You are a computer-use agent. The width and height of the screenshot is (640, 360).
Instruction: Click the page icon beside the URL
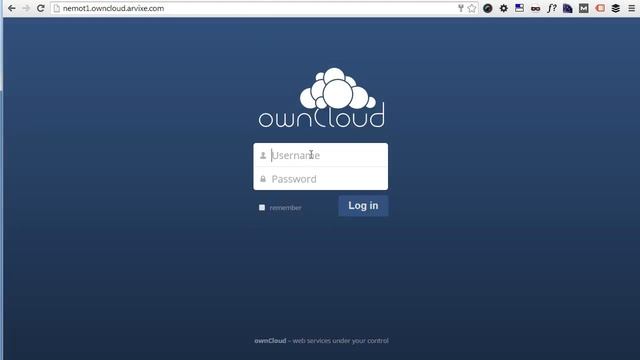click(57, 8)
